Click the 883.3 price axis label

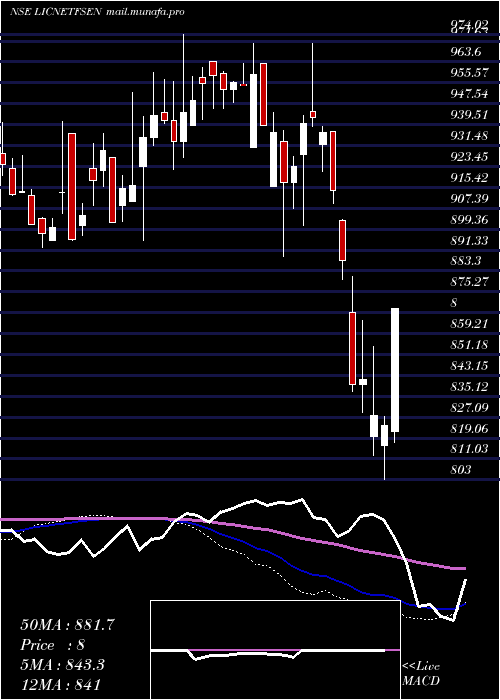click(466, 261)
